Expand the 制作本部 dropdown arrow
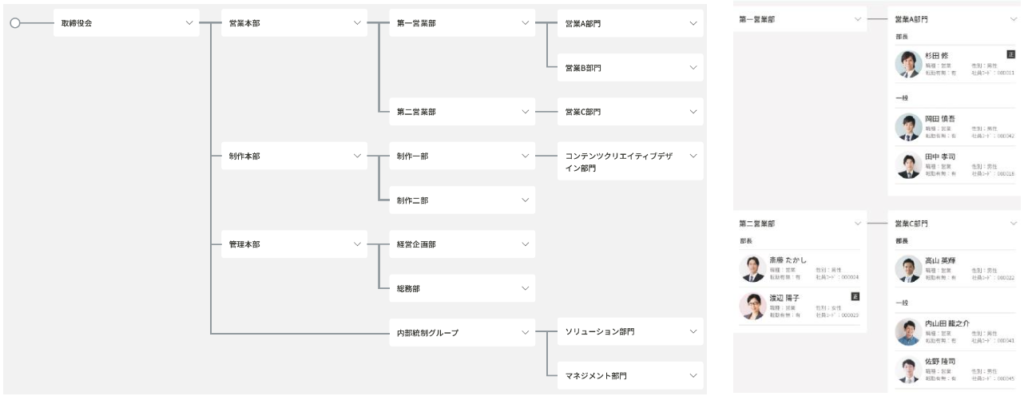The height and width of the screenshot is (400, 1024). pyautogui.click(x=357, y=156)
